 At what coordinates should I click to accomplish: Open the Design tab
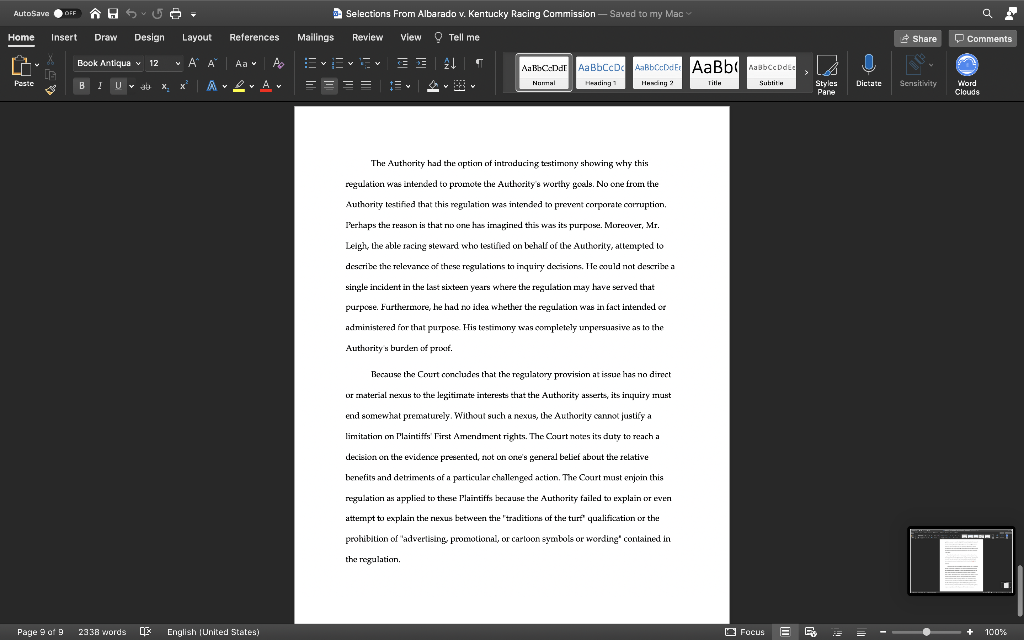pyautogui.click(x=149, y=37)
